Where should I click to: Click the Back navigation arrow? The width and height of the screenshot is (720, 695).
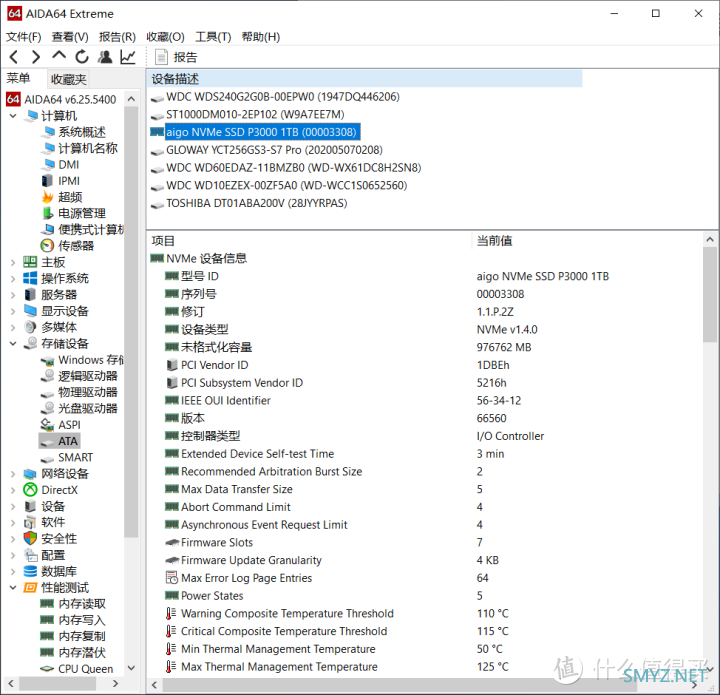click(x=14, y=57)
